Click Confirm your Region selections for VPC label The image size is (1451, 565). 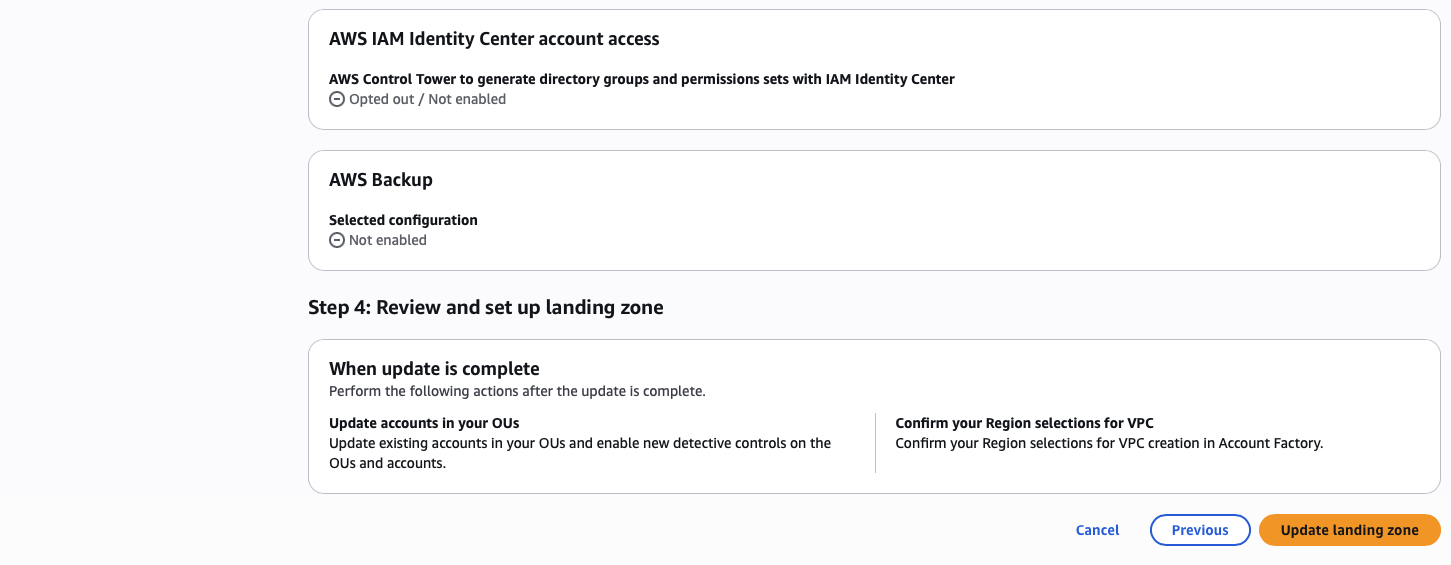tap(1024, 423)
